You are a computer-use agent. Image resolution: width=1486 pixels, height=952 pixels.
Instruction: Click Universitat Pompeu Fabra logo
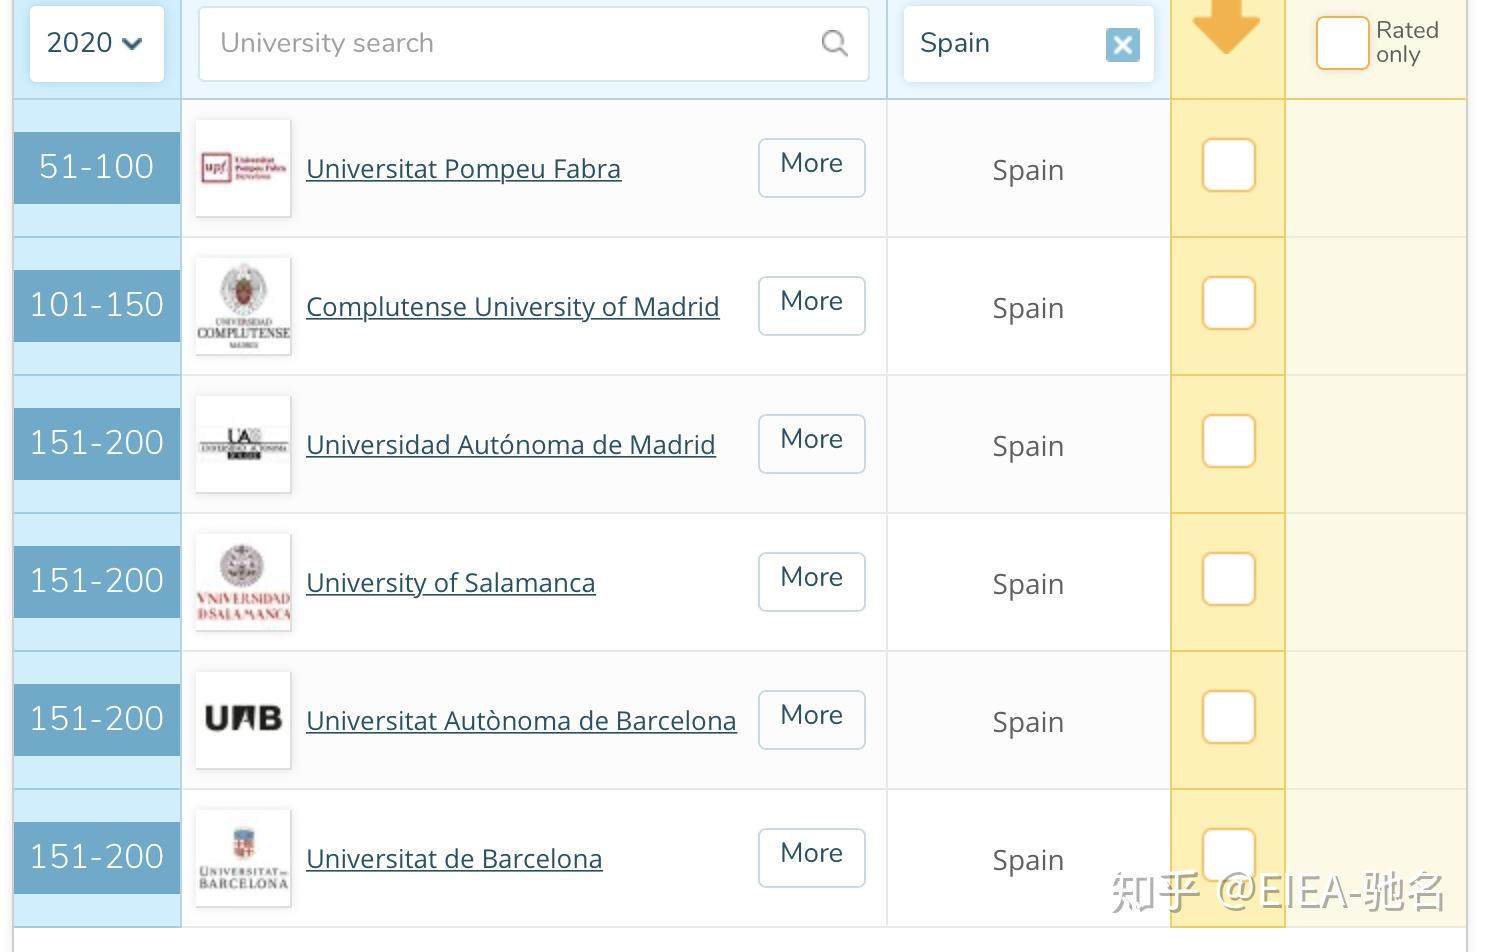243,168
